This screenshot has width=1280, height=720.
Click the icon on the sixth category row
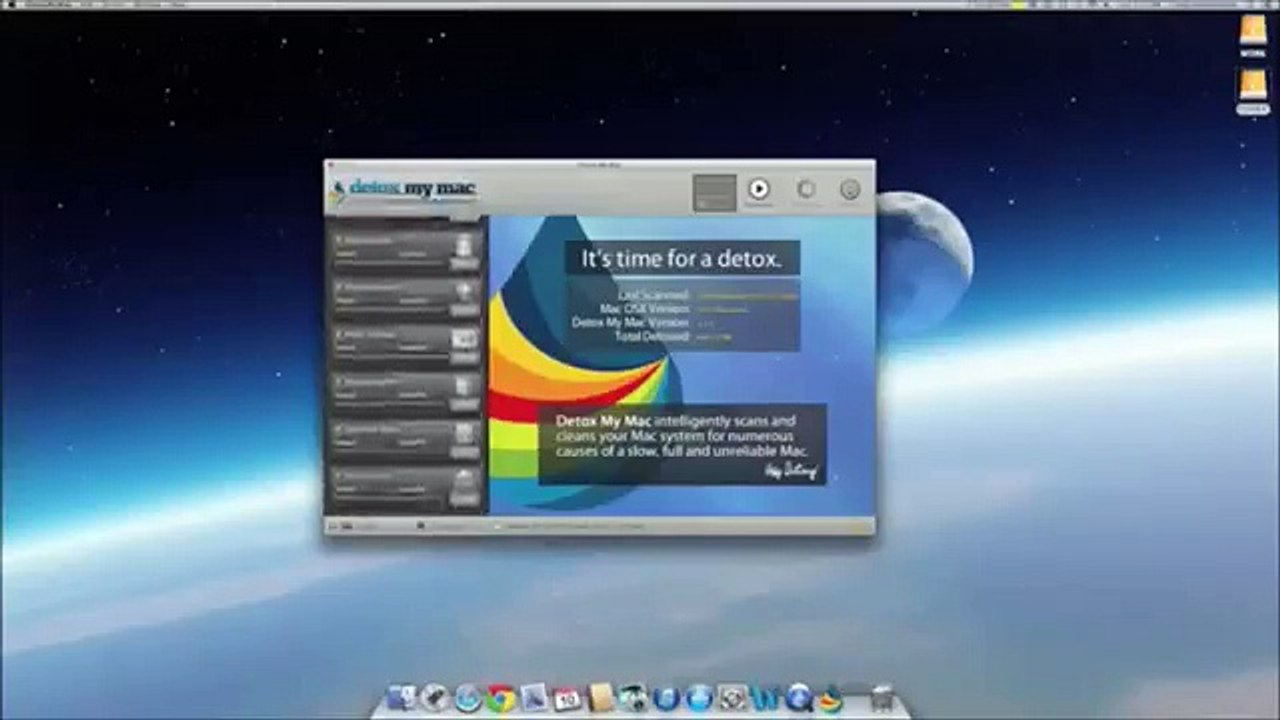(x=464, y=479)
